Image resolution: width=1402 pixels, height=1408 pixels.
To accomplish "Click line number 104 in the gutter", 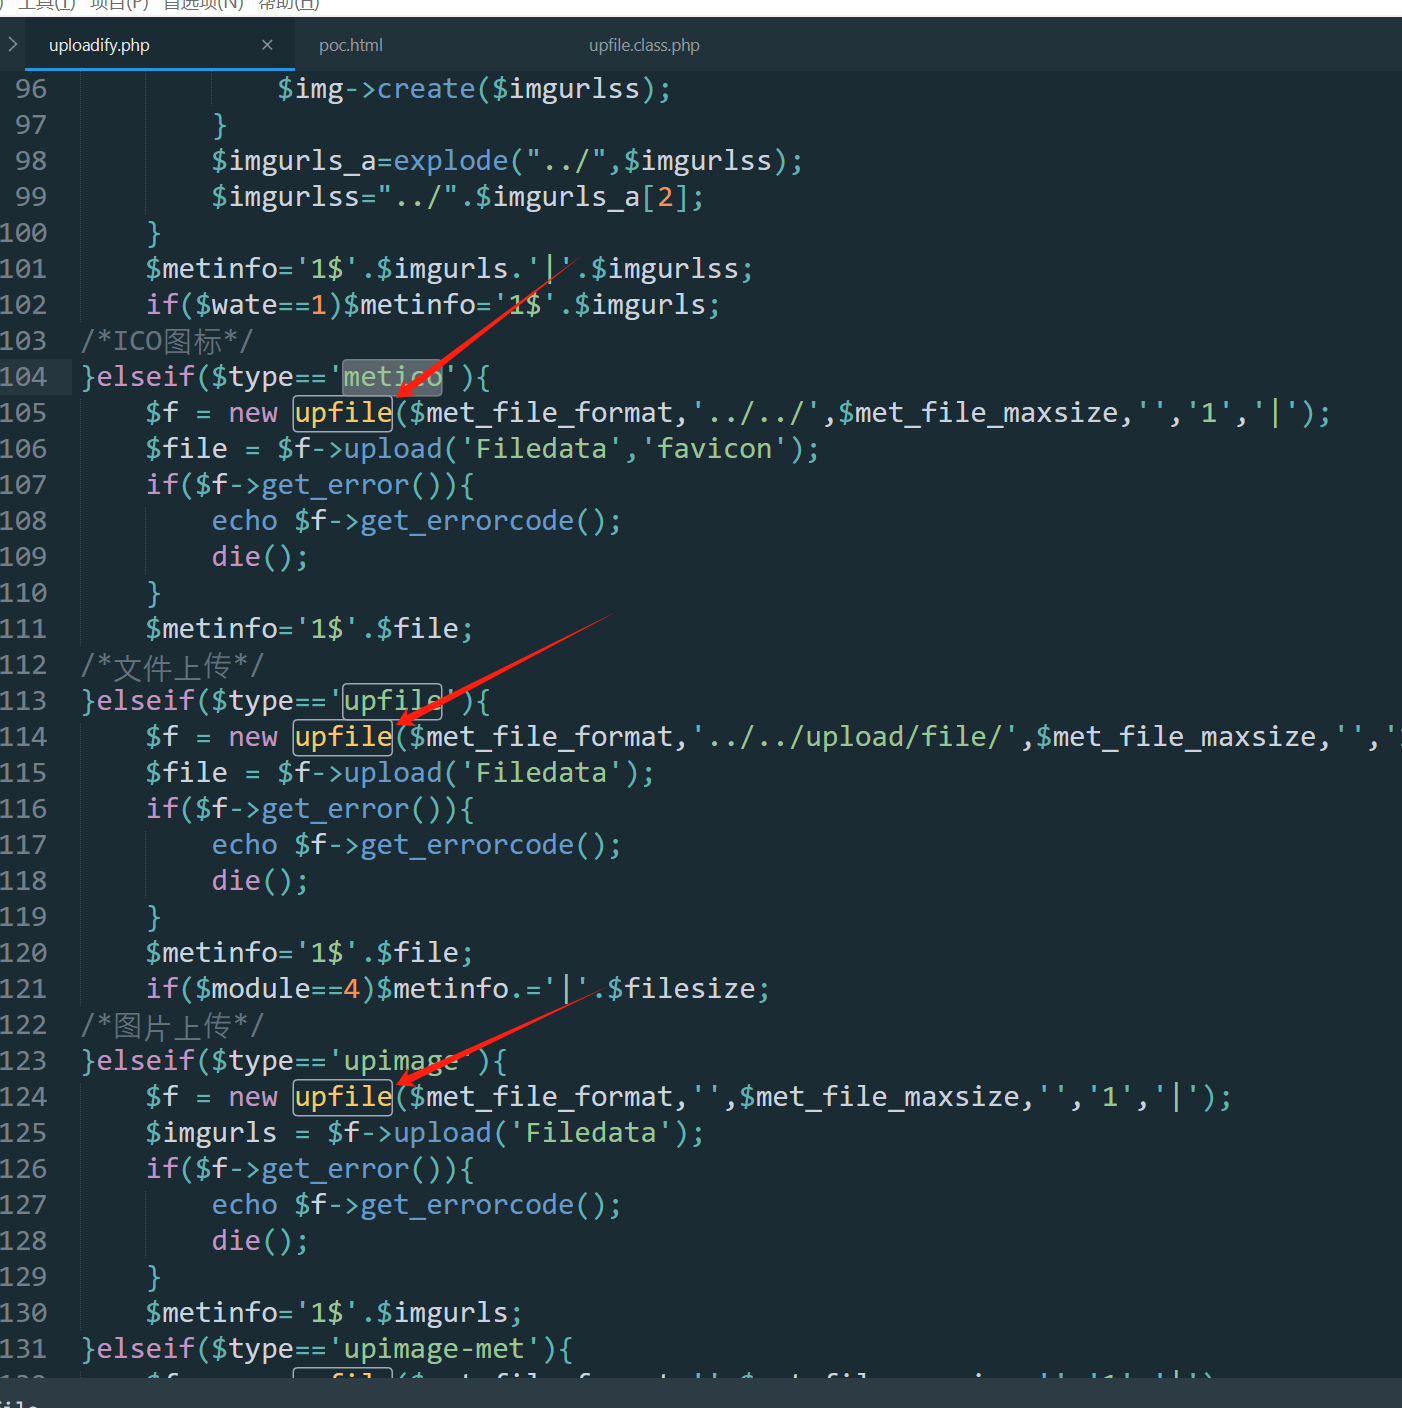I will (24, 377).
